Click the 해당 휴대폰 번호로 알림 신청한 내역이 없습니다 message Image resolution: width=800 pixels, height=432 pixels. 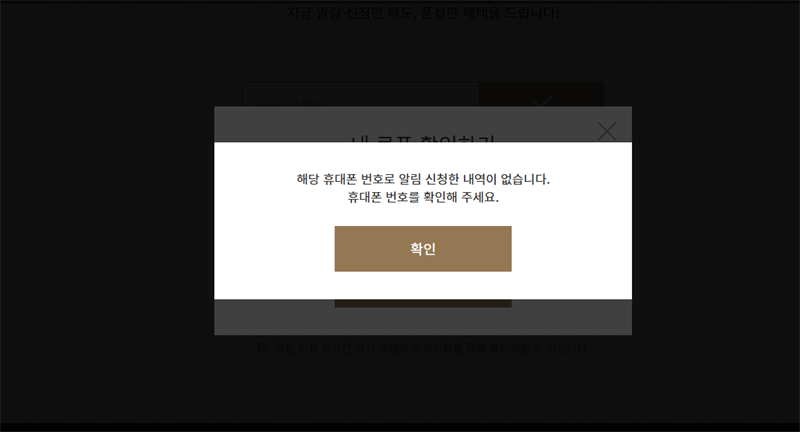point(423,179)
